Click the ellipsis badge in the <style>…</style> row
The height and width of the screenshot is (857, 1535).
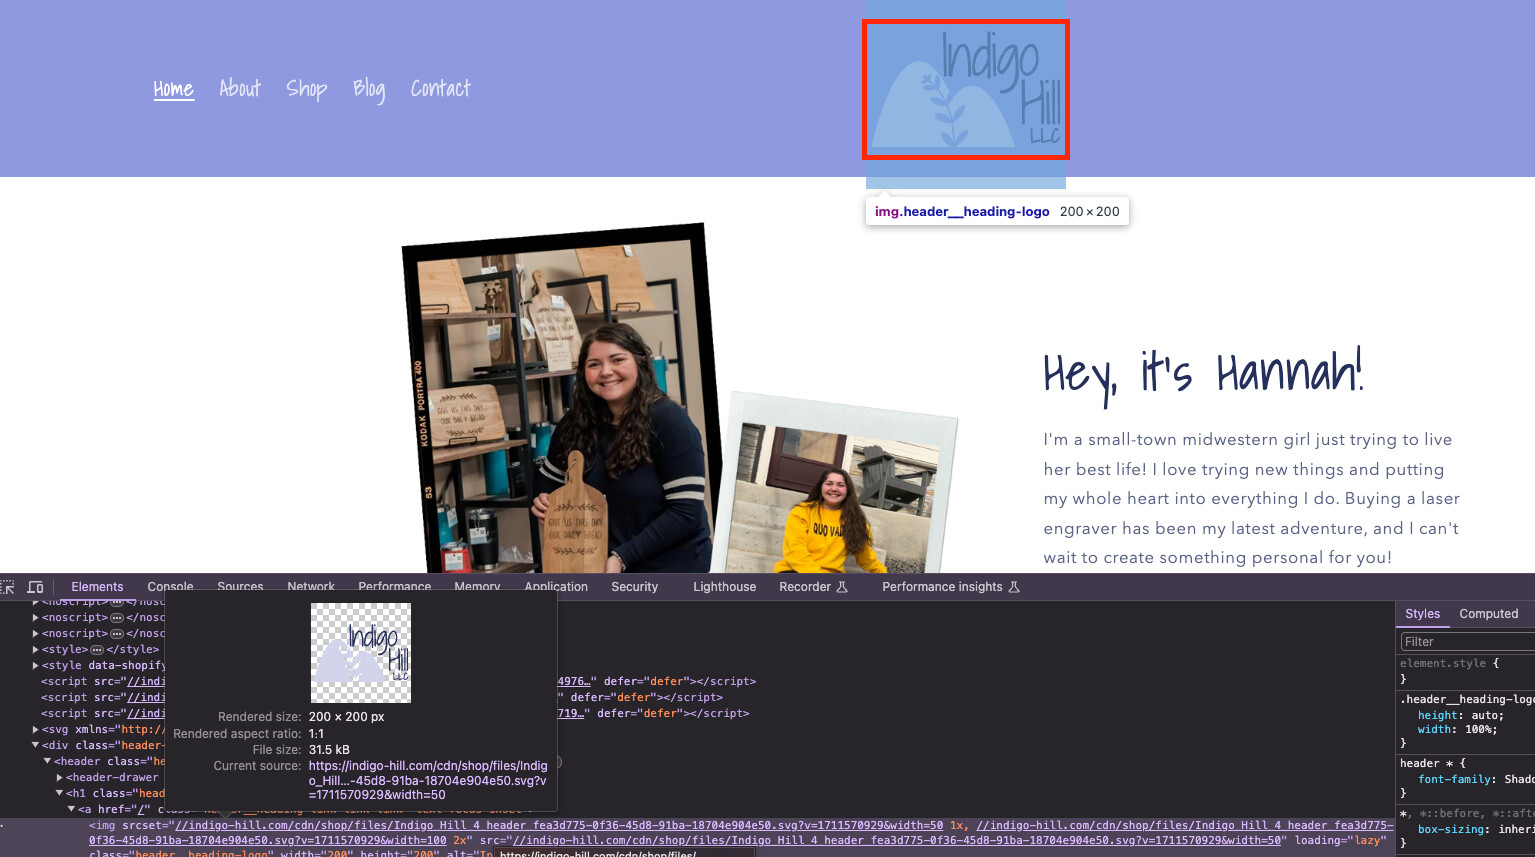pyautogui.click(x=97, y=650)
